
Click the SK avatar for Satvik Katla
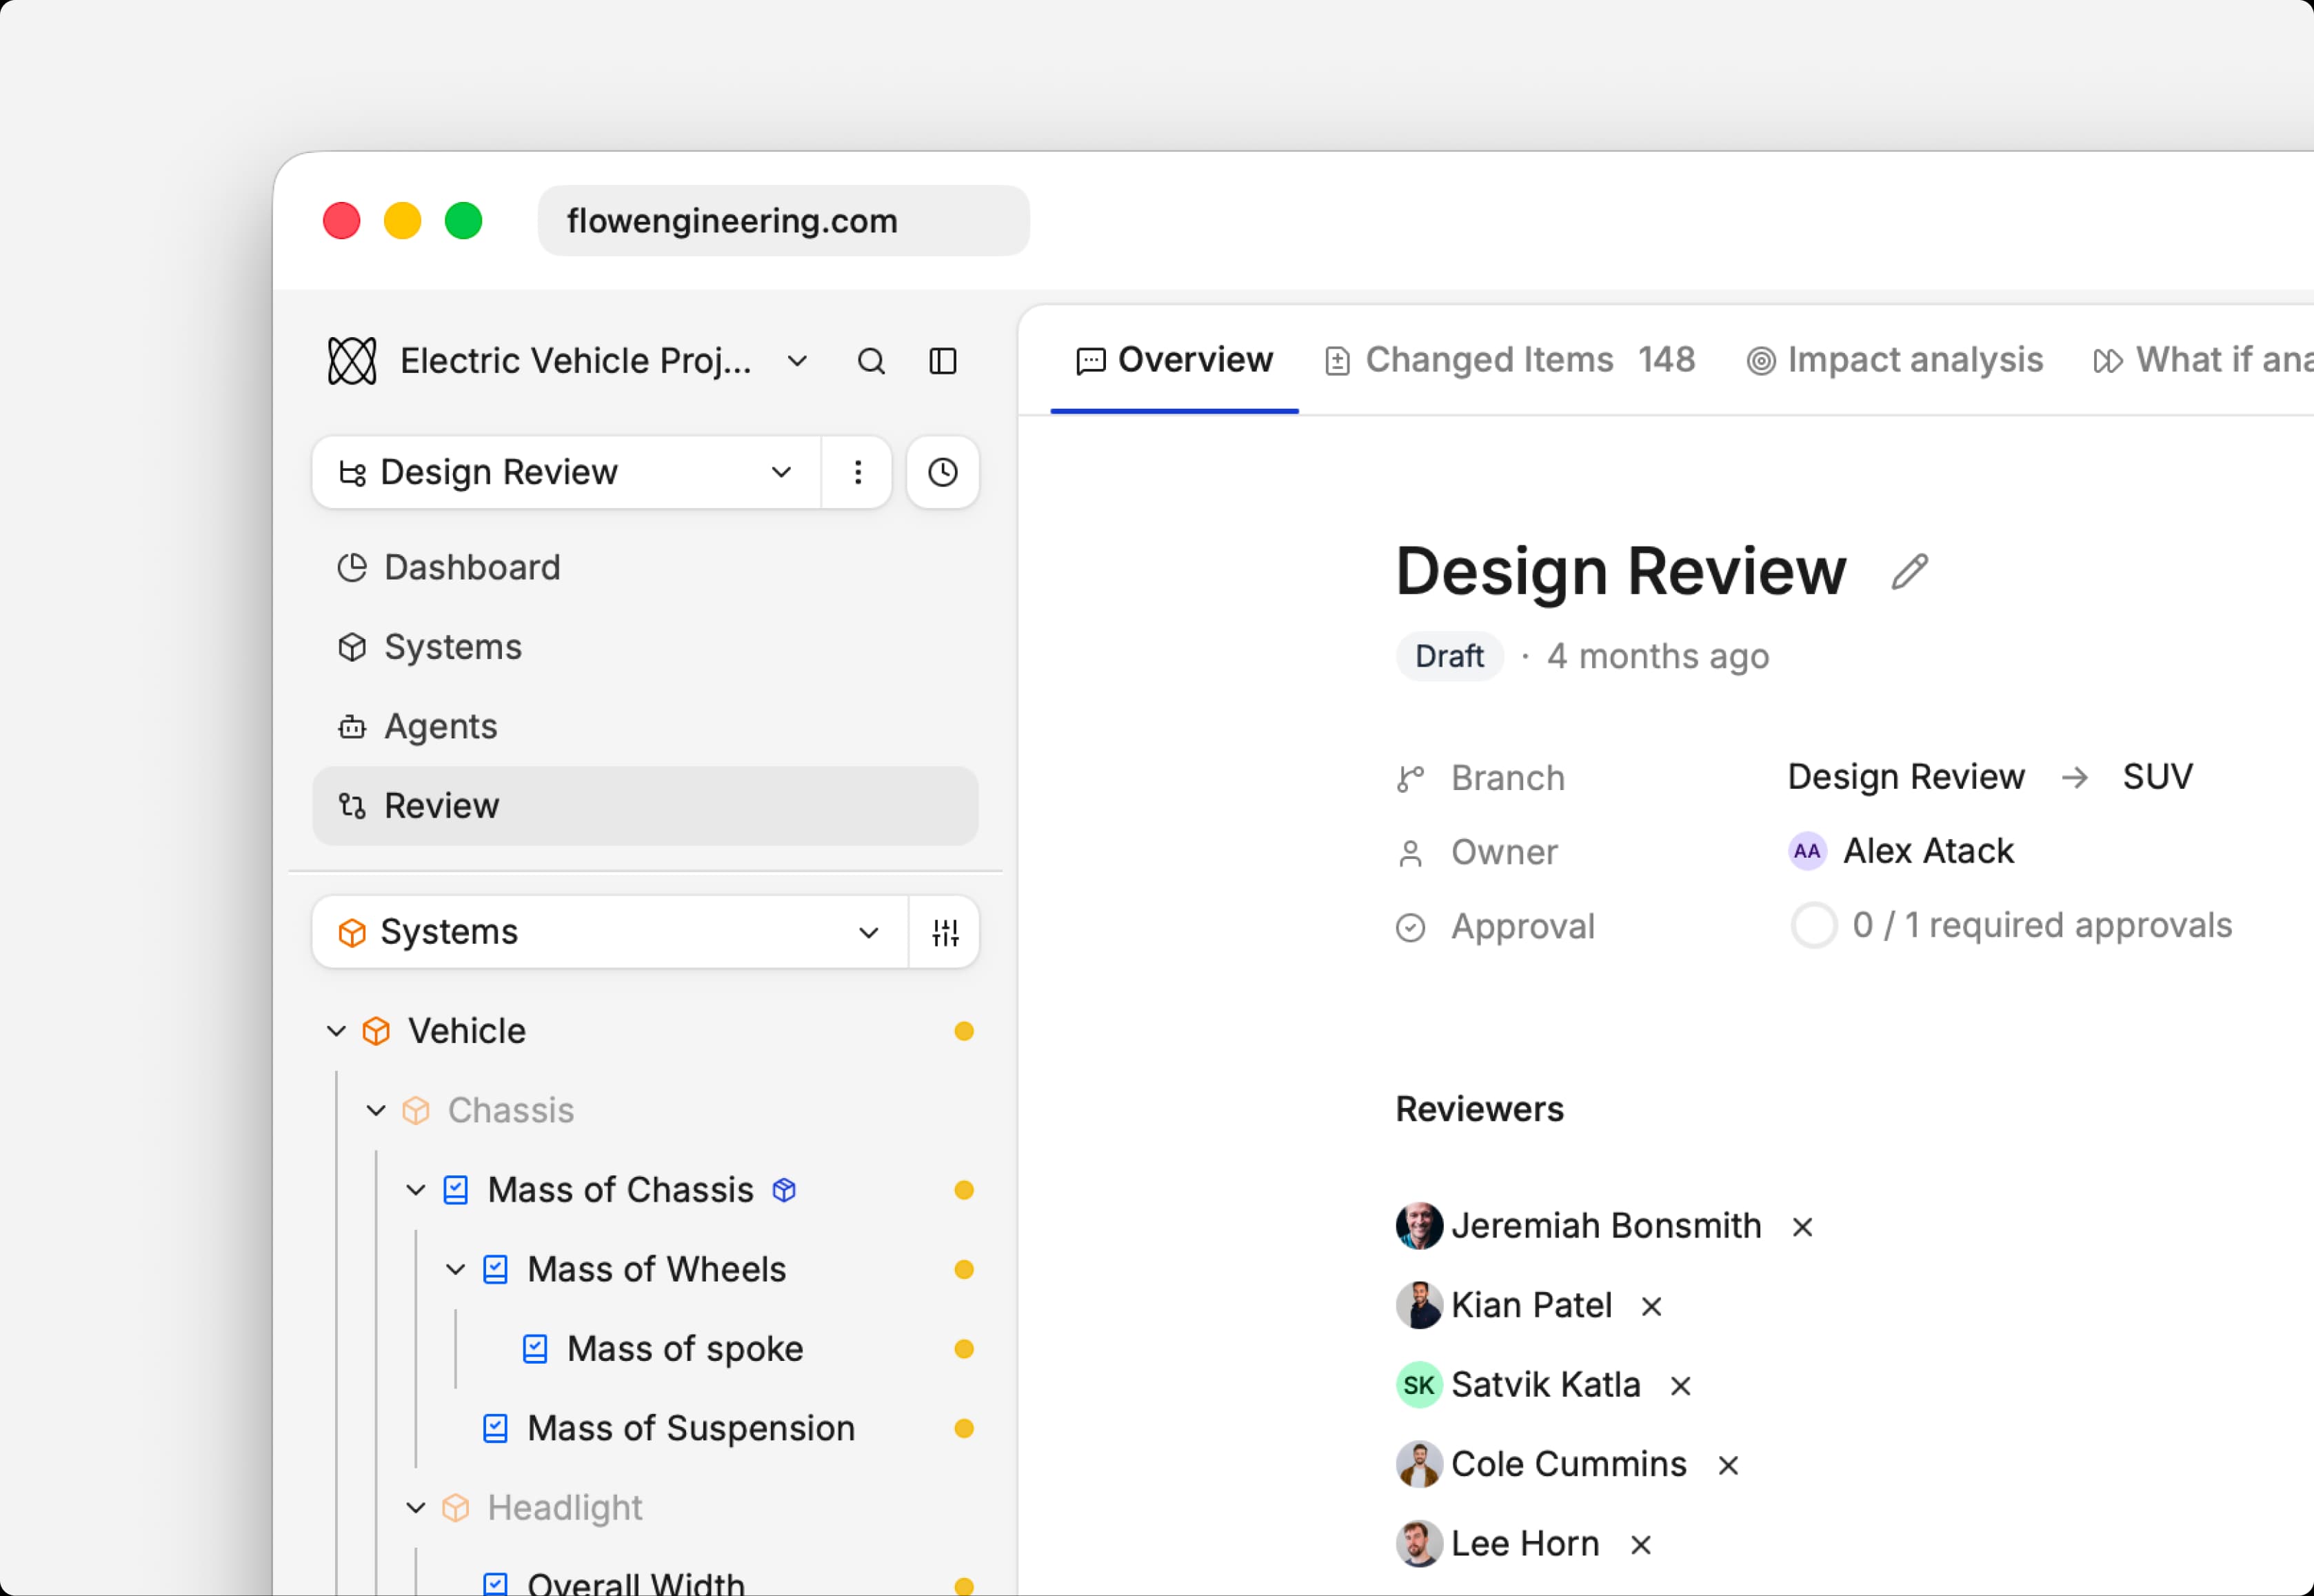point(1419,1385)
